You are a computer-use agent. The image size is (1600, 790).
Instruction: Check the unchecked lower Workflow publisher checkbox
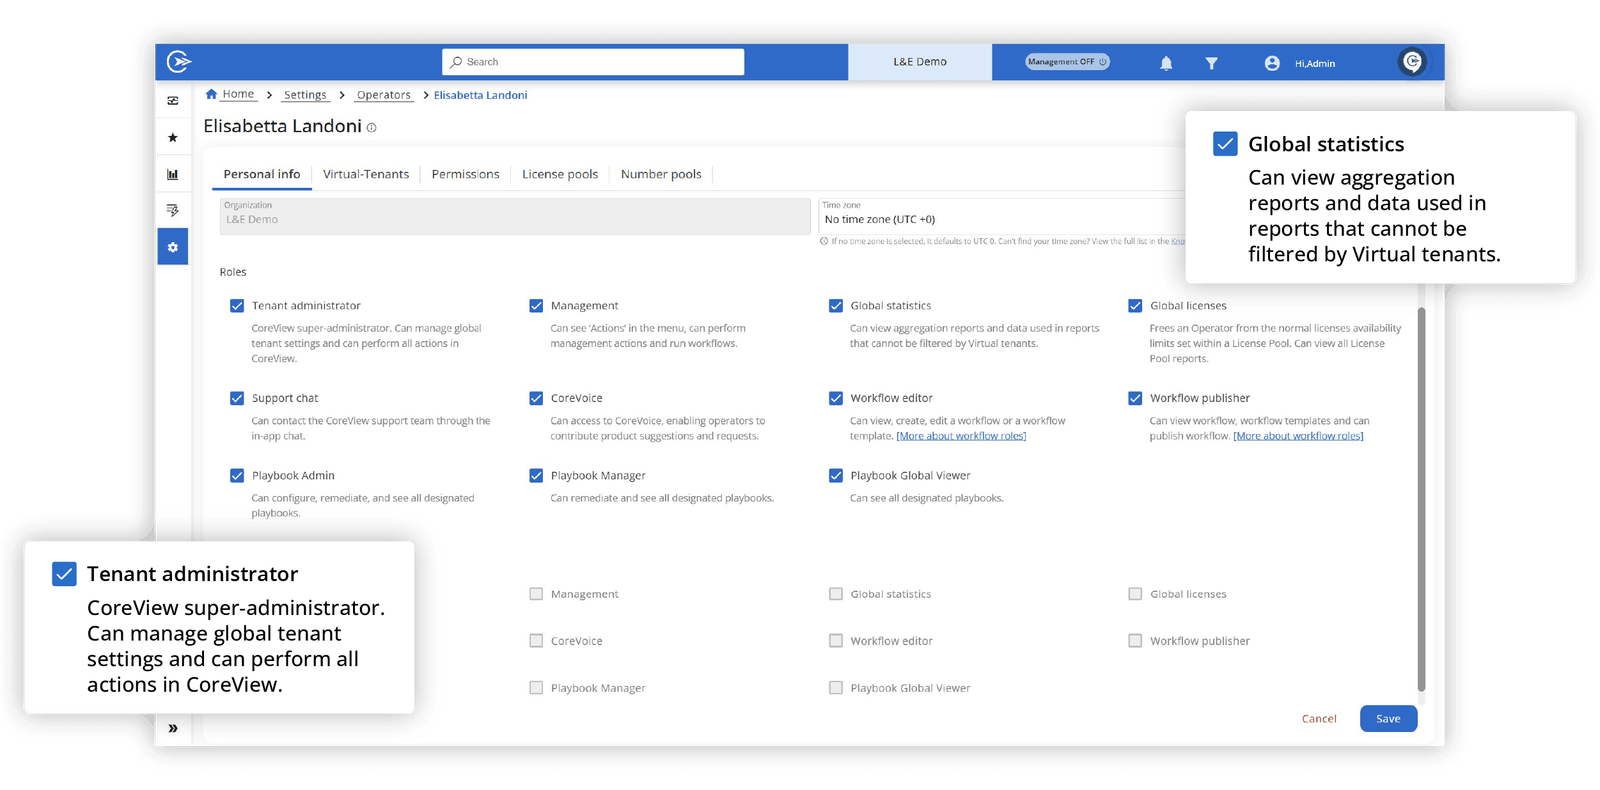point(1135,641)
